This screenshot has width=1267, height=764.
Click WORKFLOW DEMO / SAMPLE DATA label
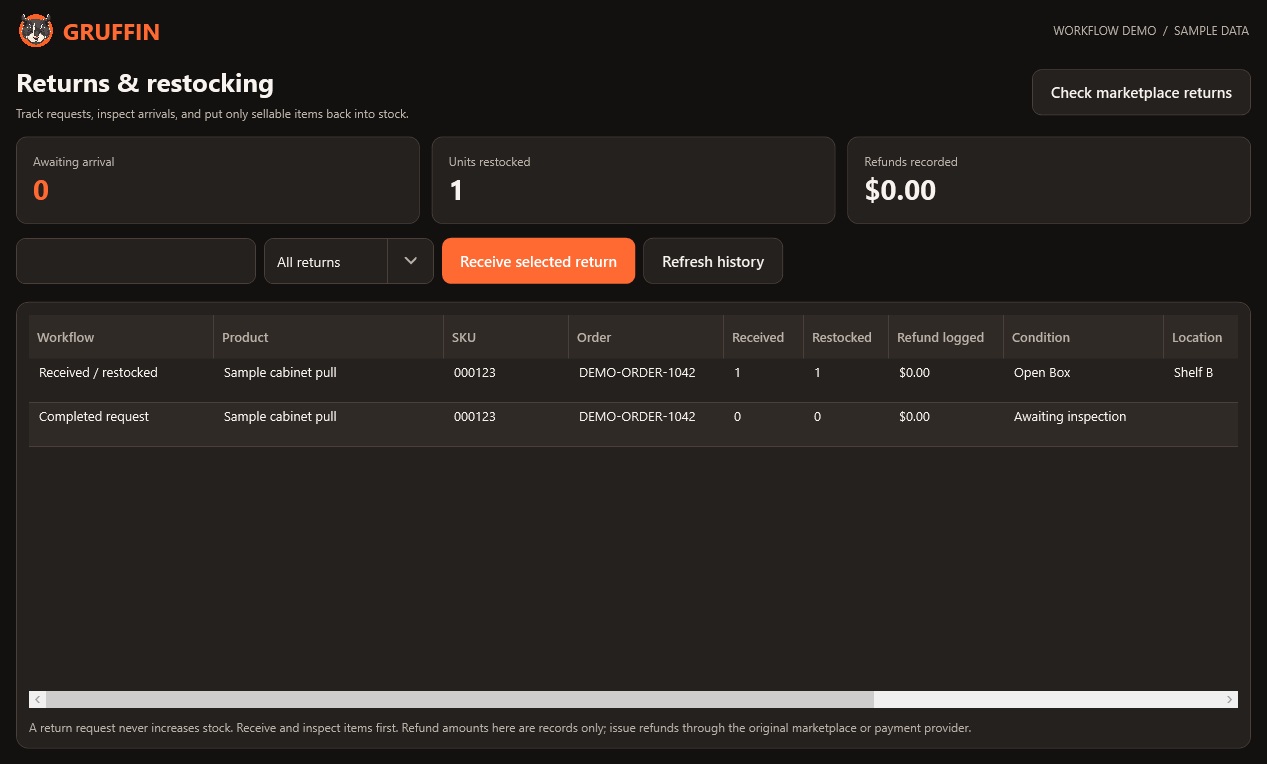(x=1151, y=31)
